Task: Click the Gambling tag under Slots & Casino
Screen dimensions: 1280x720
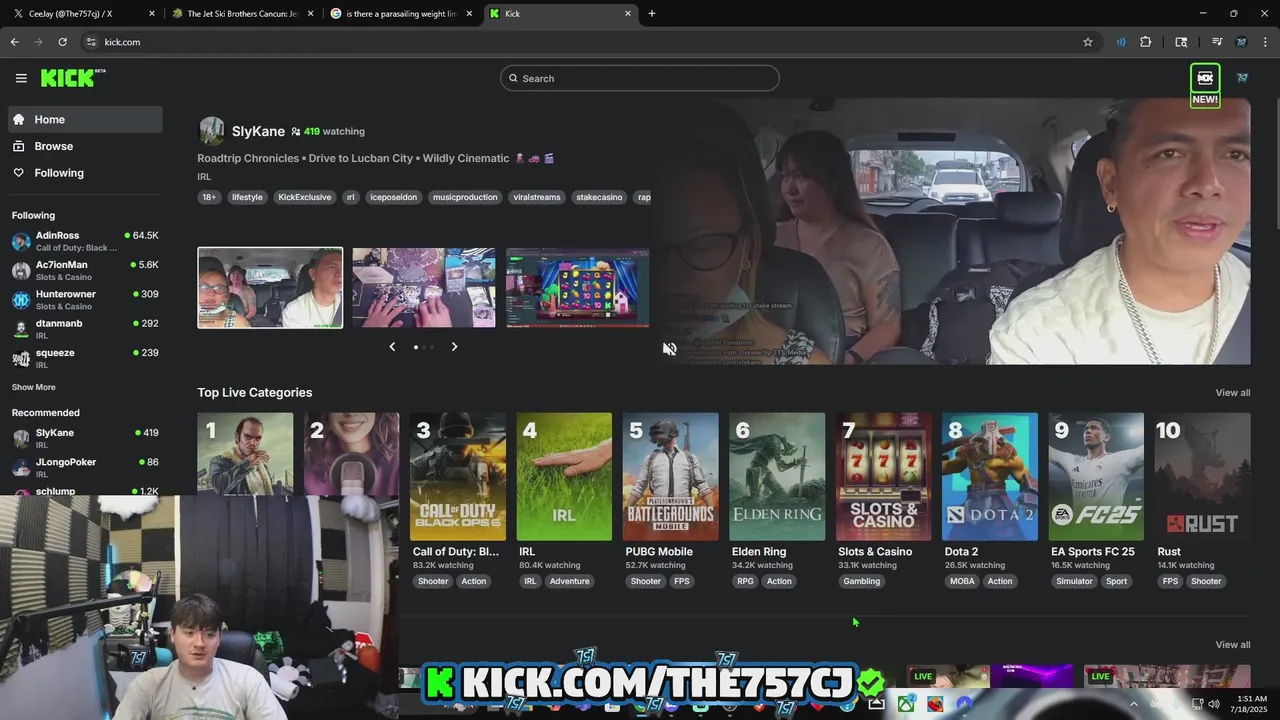Action: coord(861,581)
